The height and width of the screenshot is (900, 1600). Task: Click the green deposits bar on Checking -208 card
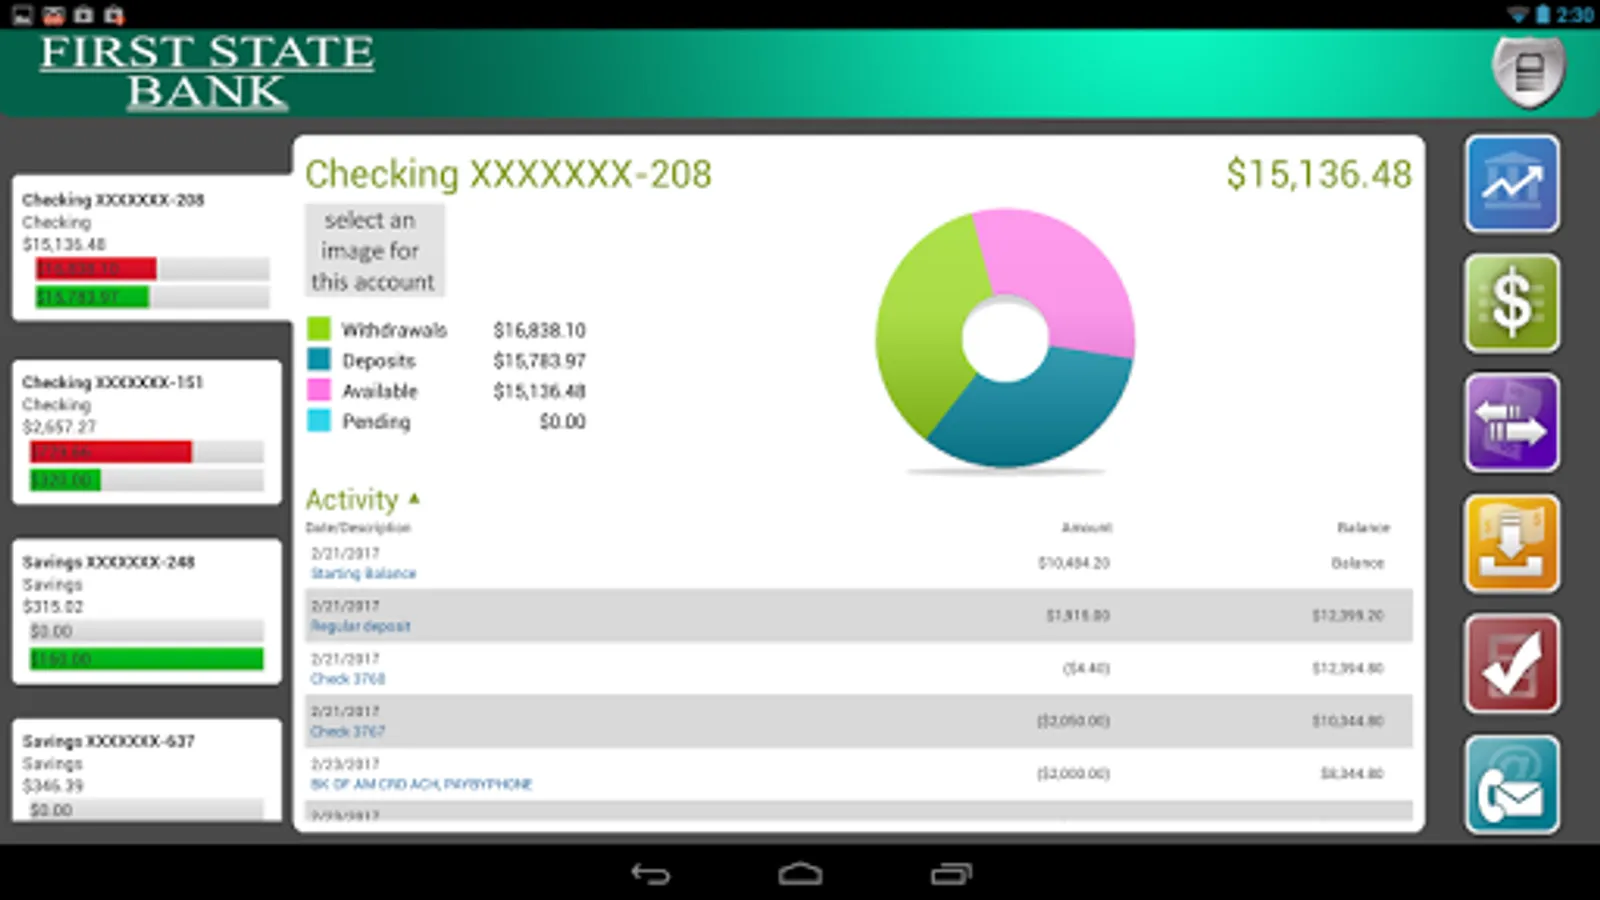(x=92, y=297)
